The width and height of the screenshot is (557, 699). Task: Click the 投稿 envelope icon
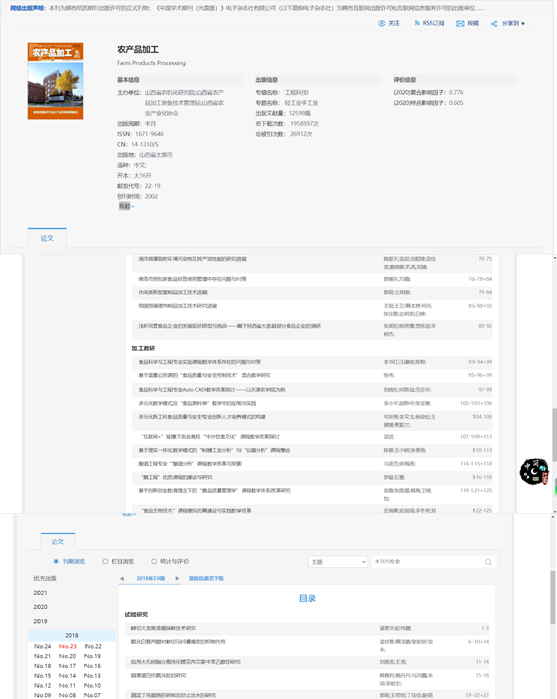pos(460,24)
